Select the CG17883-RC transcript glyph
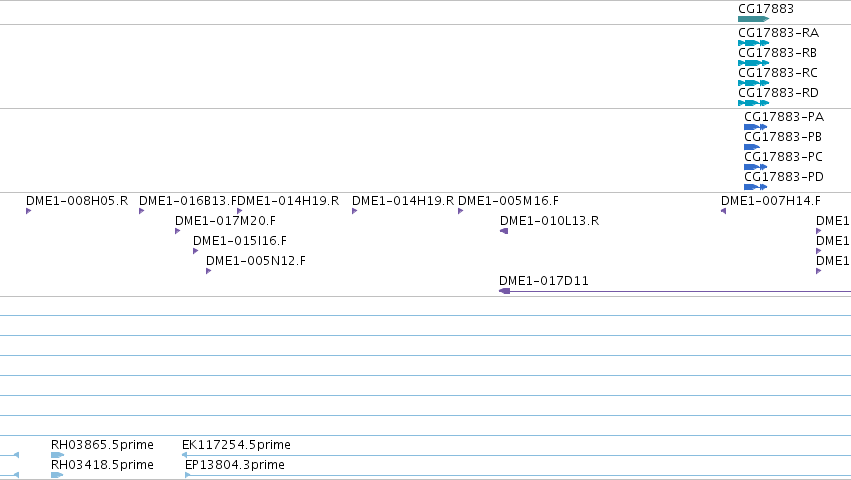Viewport: 851px width, 480px height. 753,83
